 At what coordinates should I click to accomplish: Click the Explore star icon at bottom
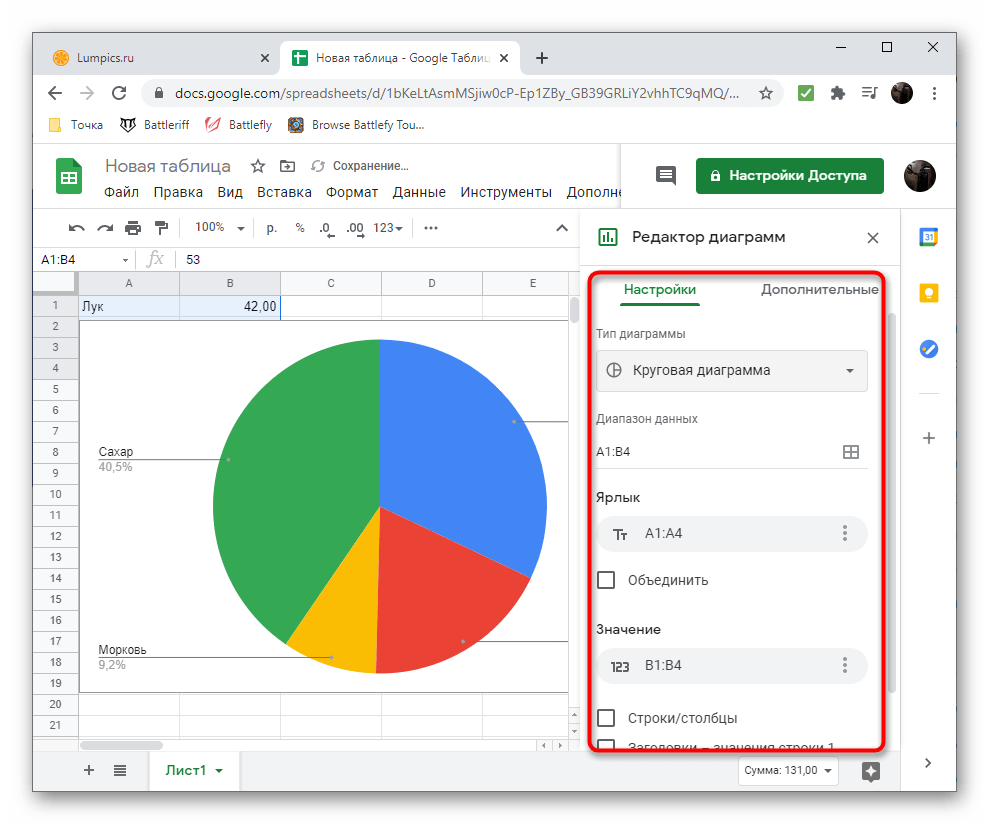870,771
